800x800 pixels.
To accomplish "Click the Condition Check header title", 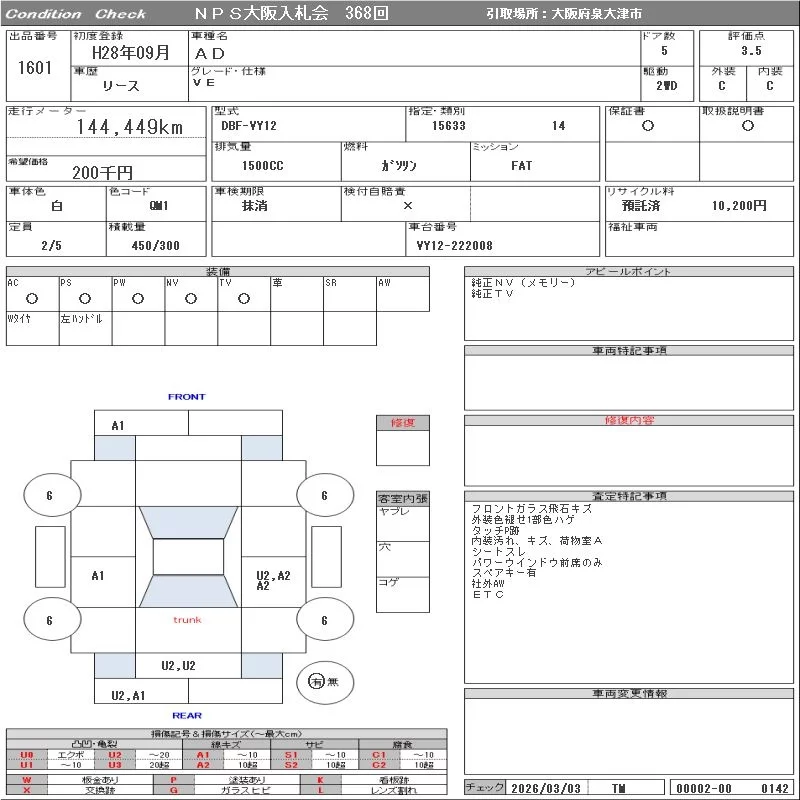I will [76, 14].
